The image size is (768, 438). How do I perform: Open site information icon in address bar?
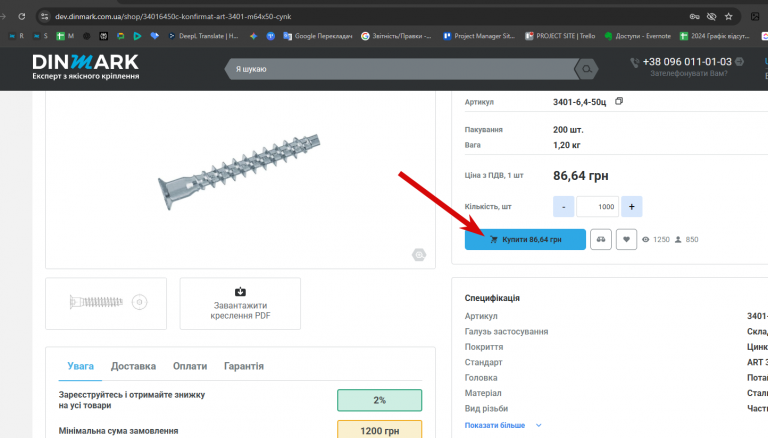click(45, 16)
